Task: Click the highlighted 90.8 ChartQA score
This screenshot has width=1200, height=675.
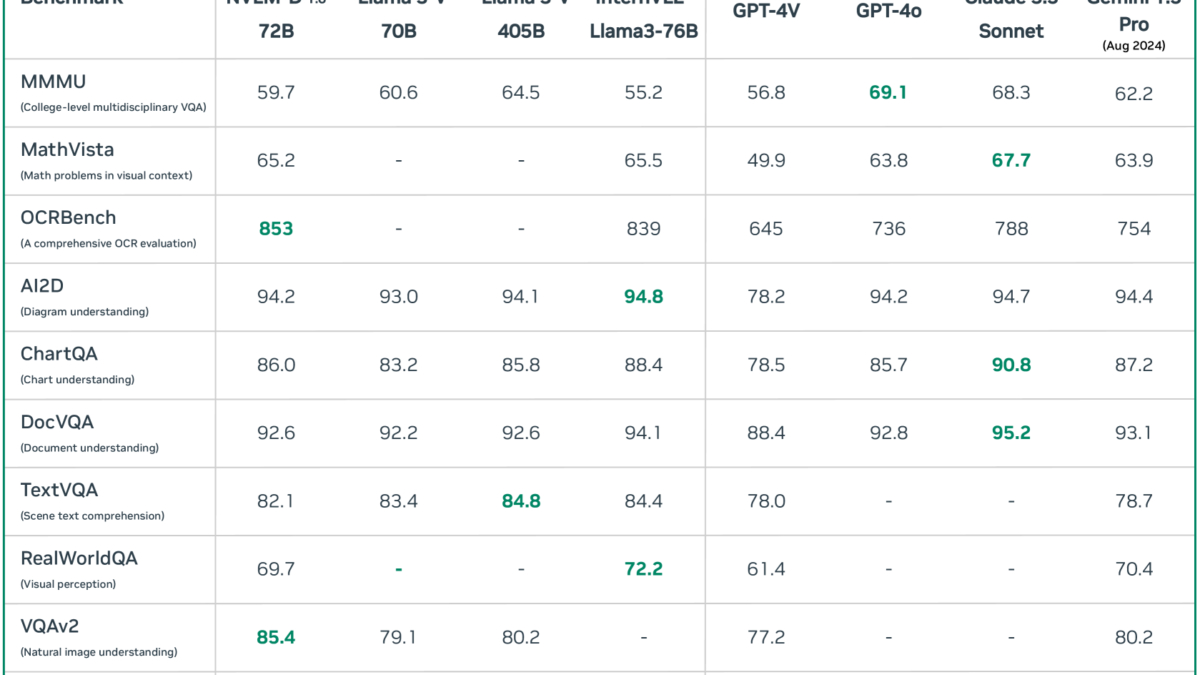Action: click(1011, 365)
